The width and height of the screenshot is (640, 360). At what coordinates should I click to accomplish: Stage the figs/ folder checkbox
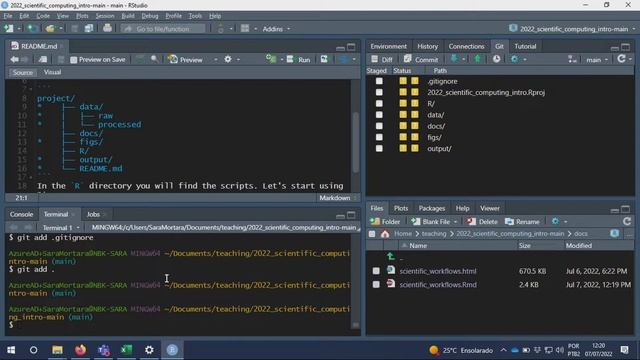379,137
